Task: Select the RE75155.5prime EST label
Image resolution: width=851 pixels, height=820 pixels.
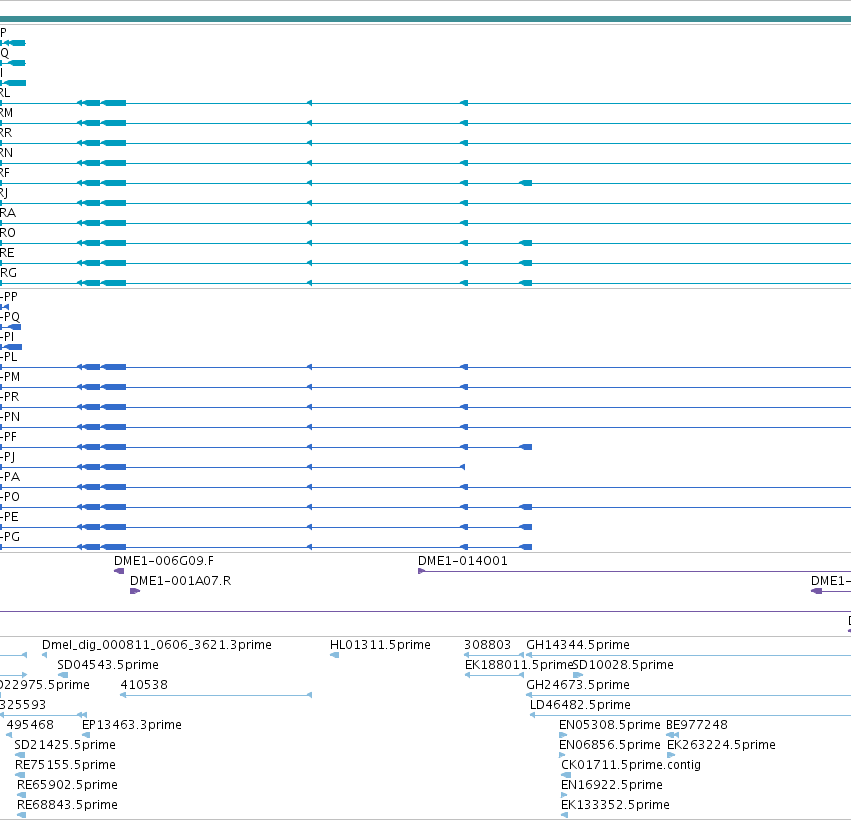Action: [x=65, y=765]
